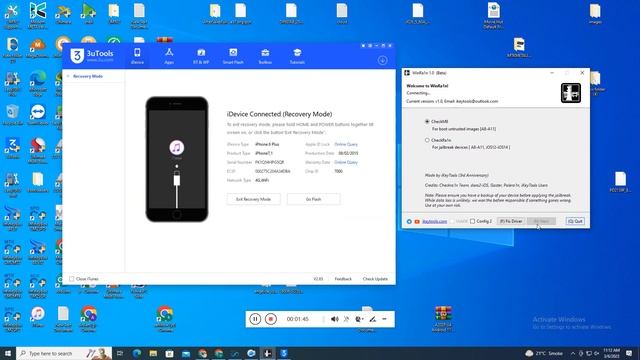Open the notification center
640x360 pixels.
pos(629,353)
